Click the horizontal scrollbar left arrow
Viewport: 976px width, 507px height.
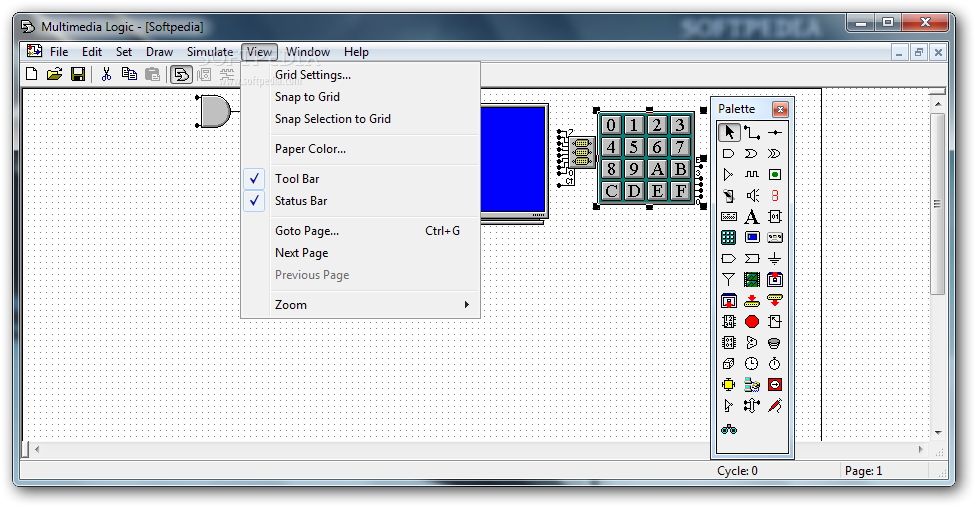coord(37,449)
